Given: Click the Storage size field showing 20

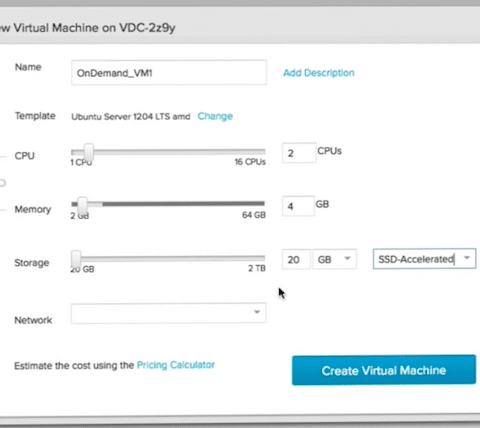Looking at the screenshot, I should pos(296,259).
